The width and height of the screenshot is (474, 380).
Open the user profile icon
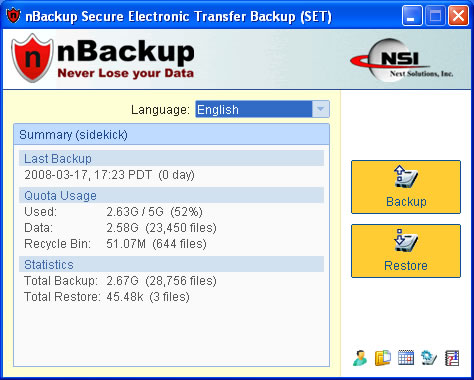coord(360,358)
